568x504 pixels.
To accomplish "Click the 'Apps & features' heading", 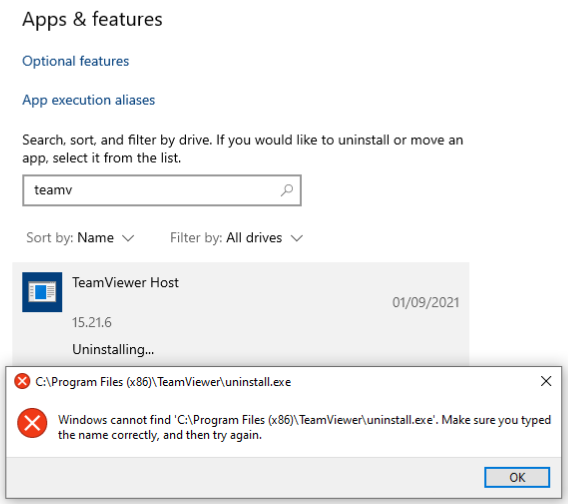I will tap(92, 19).
